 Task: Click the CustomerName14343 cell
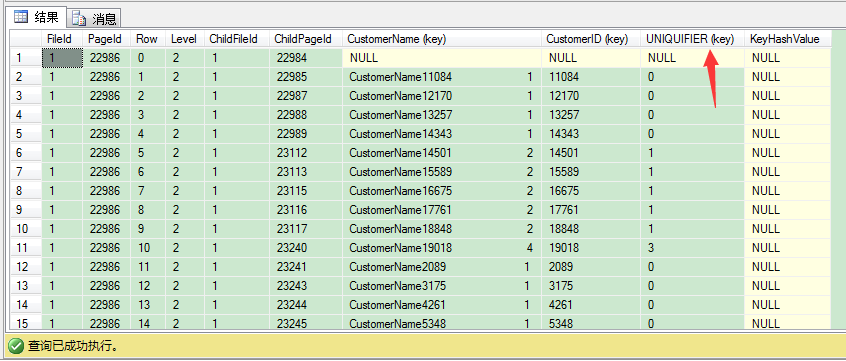coord(442,133)
